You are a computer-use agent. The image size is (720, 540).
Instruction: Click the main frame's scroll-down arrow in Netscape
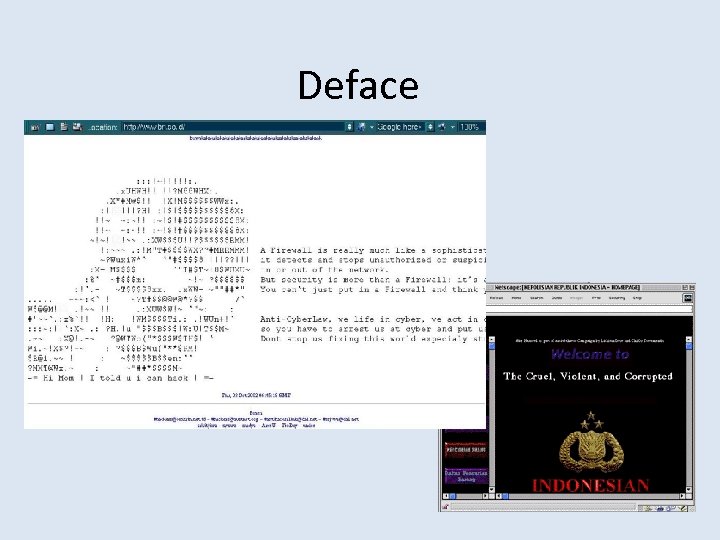click(689, 489)
